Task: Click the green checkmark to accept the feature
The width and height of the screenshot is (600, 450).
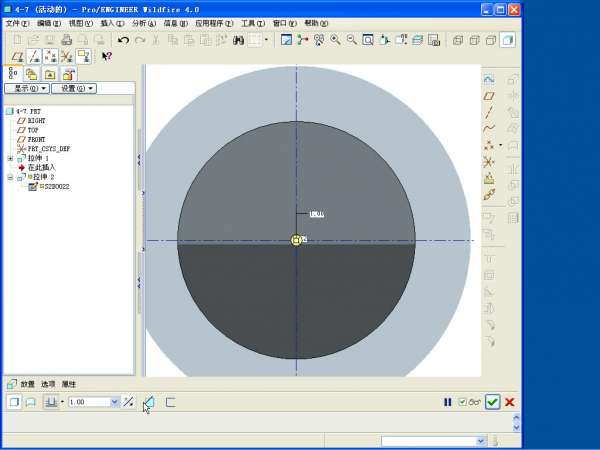Action: click(492, 402)
